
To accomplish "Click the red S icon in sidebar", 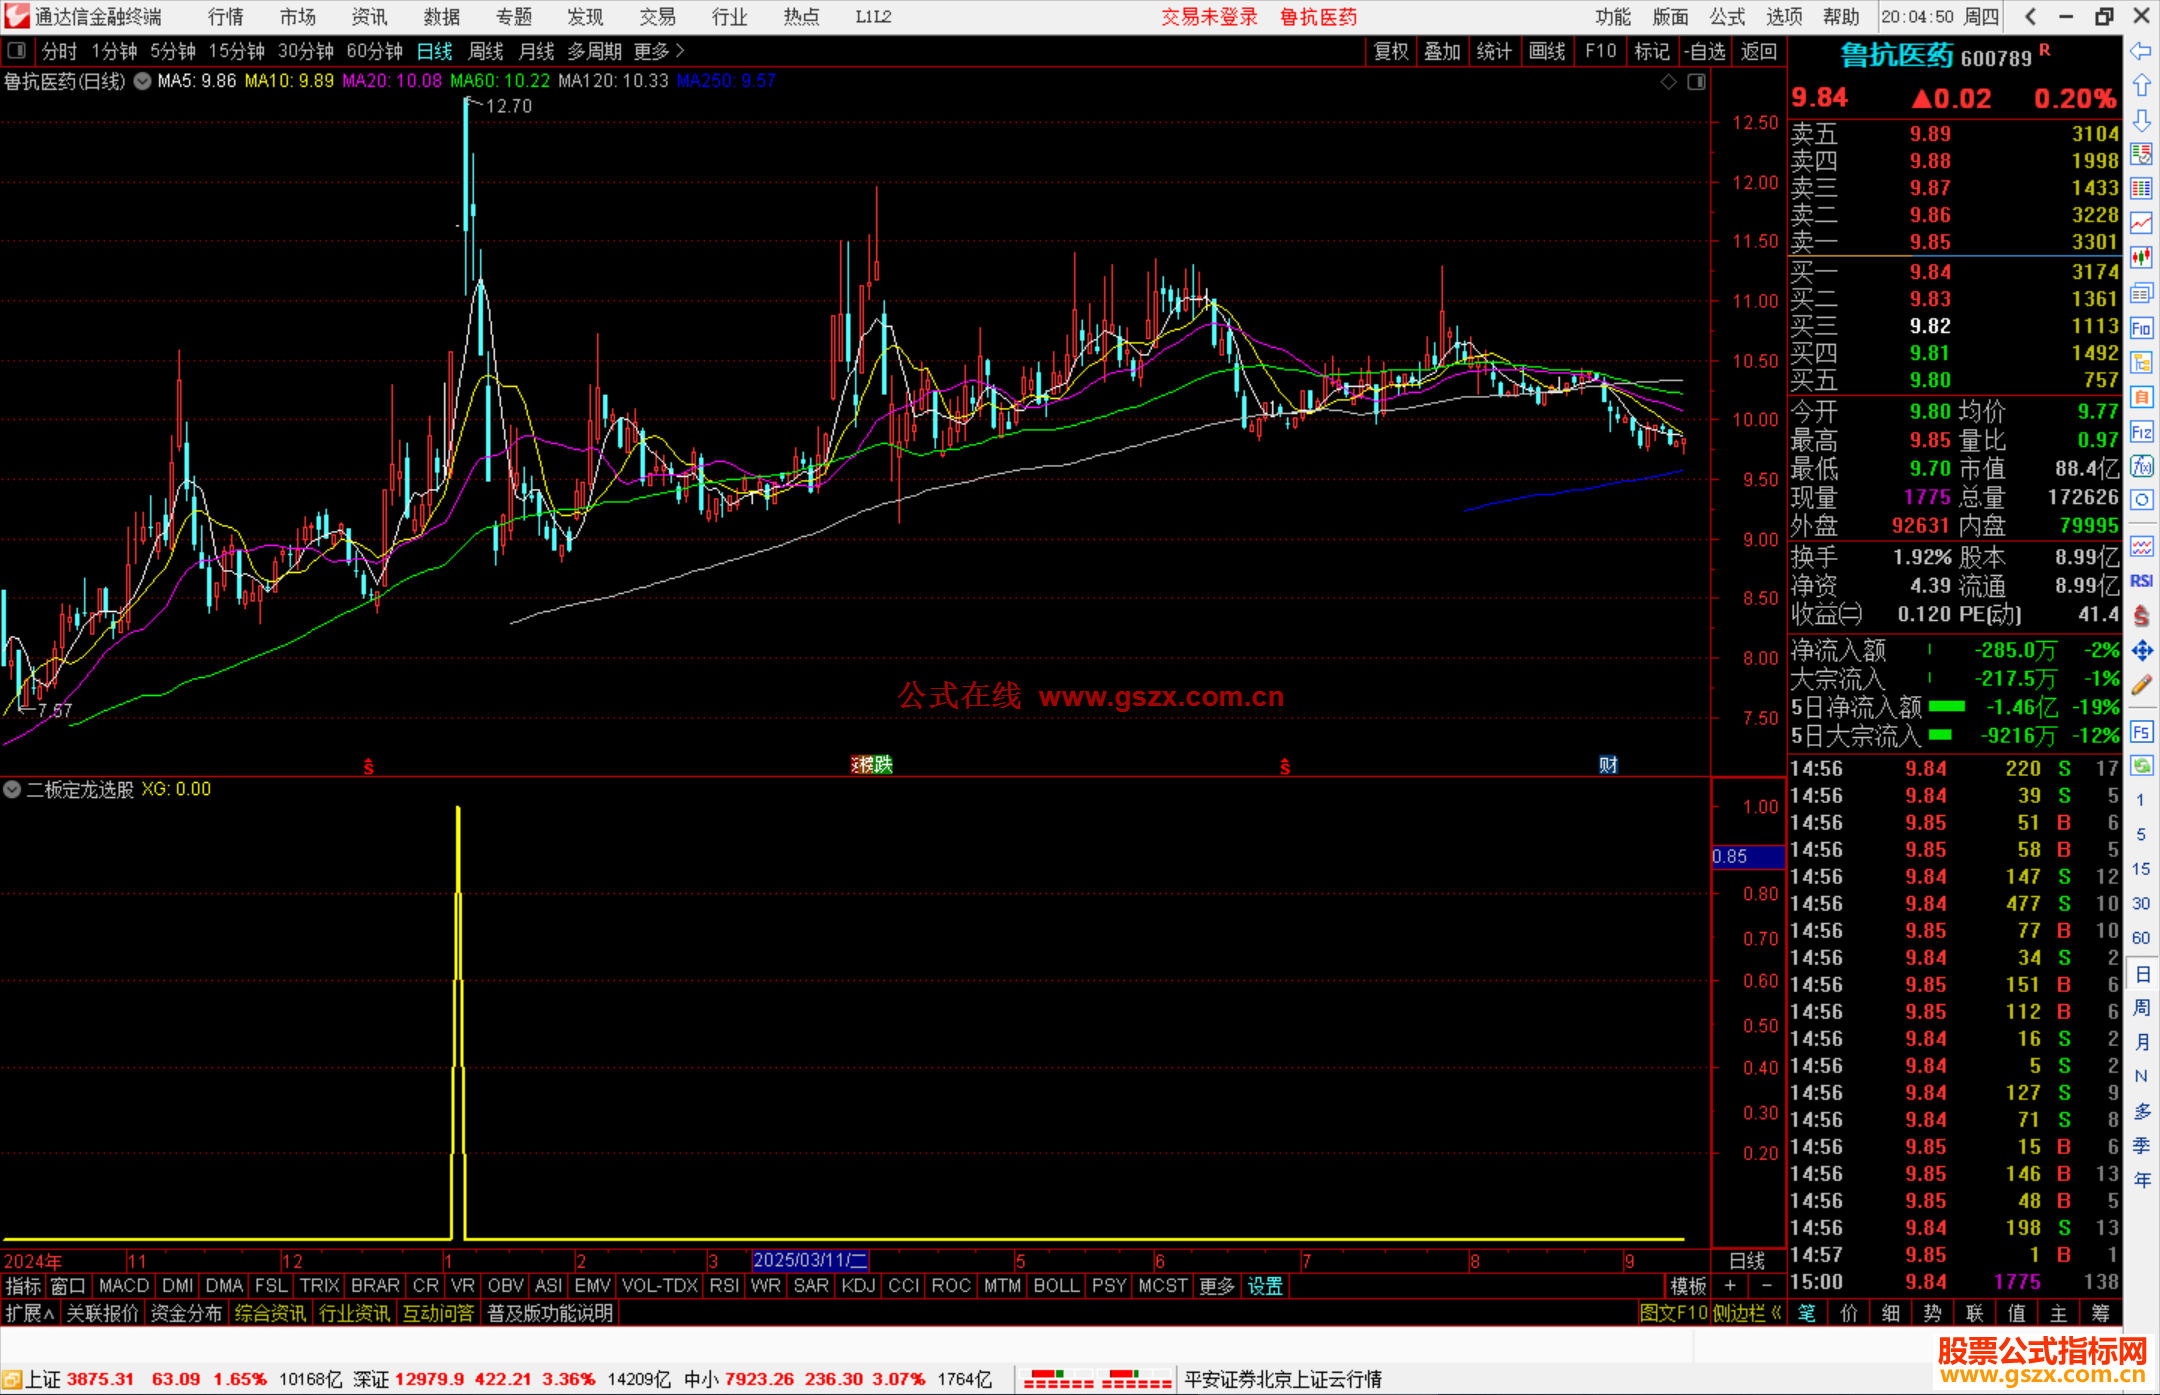I will pos(2141,616).
